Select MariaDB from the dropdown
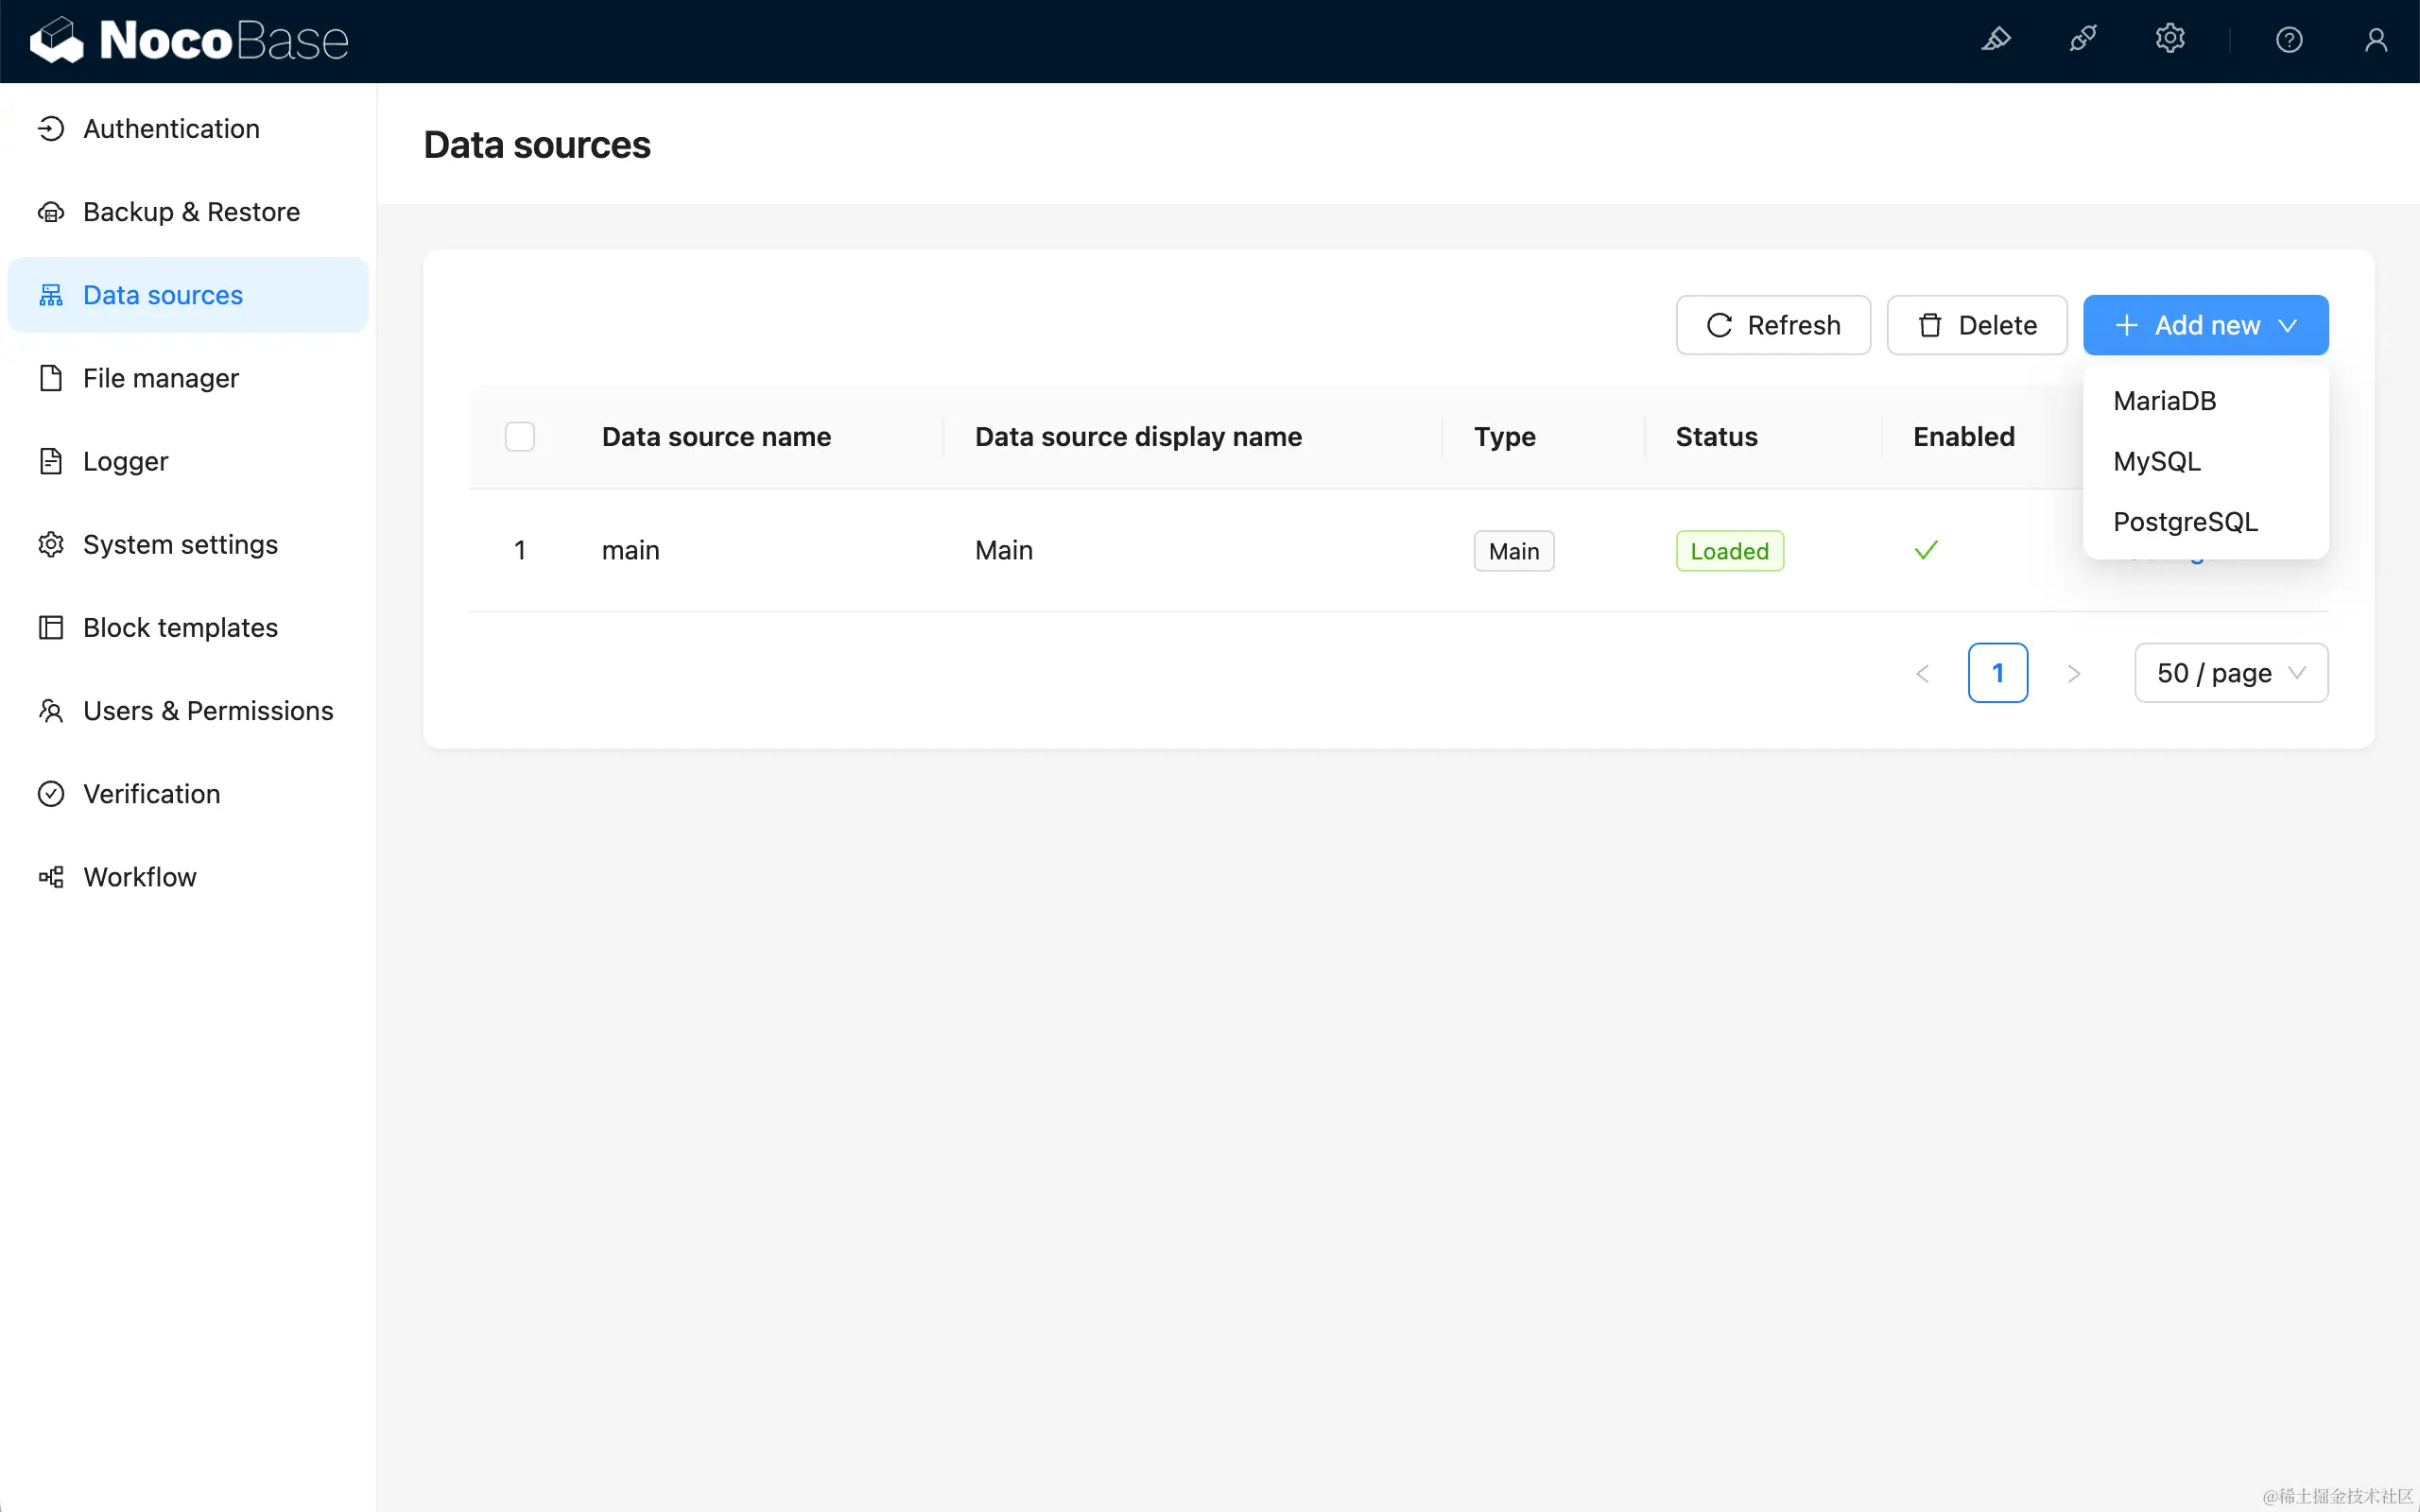2420x1512 pixels. pyautogui.click(x=2165, y=401)
